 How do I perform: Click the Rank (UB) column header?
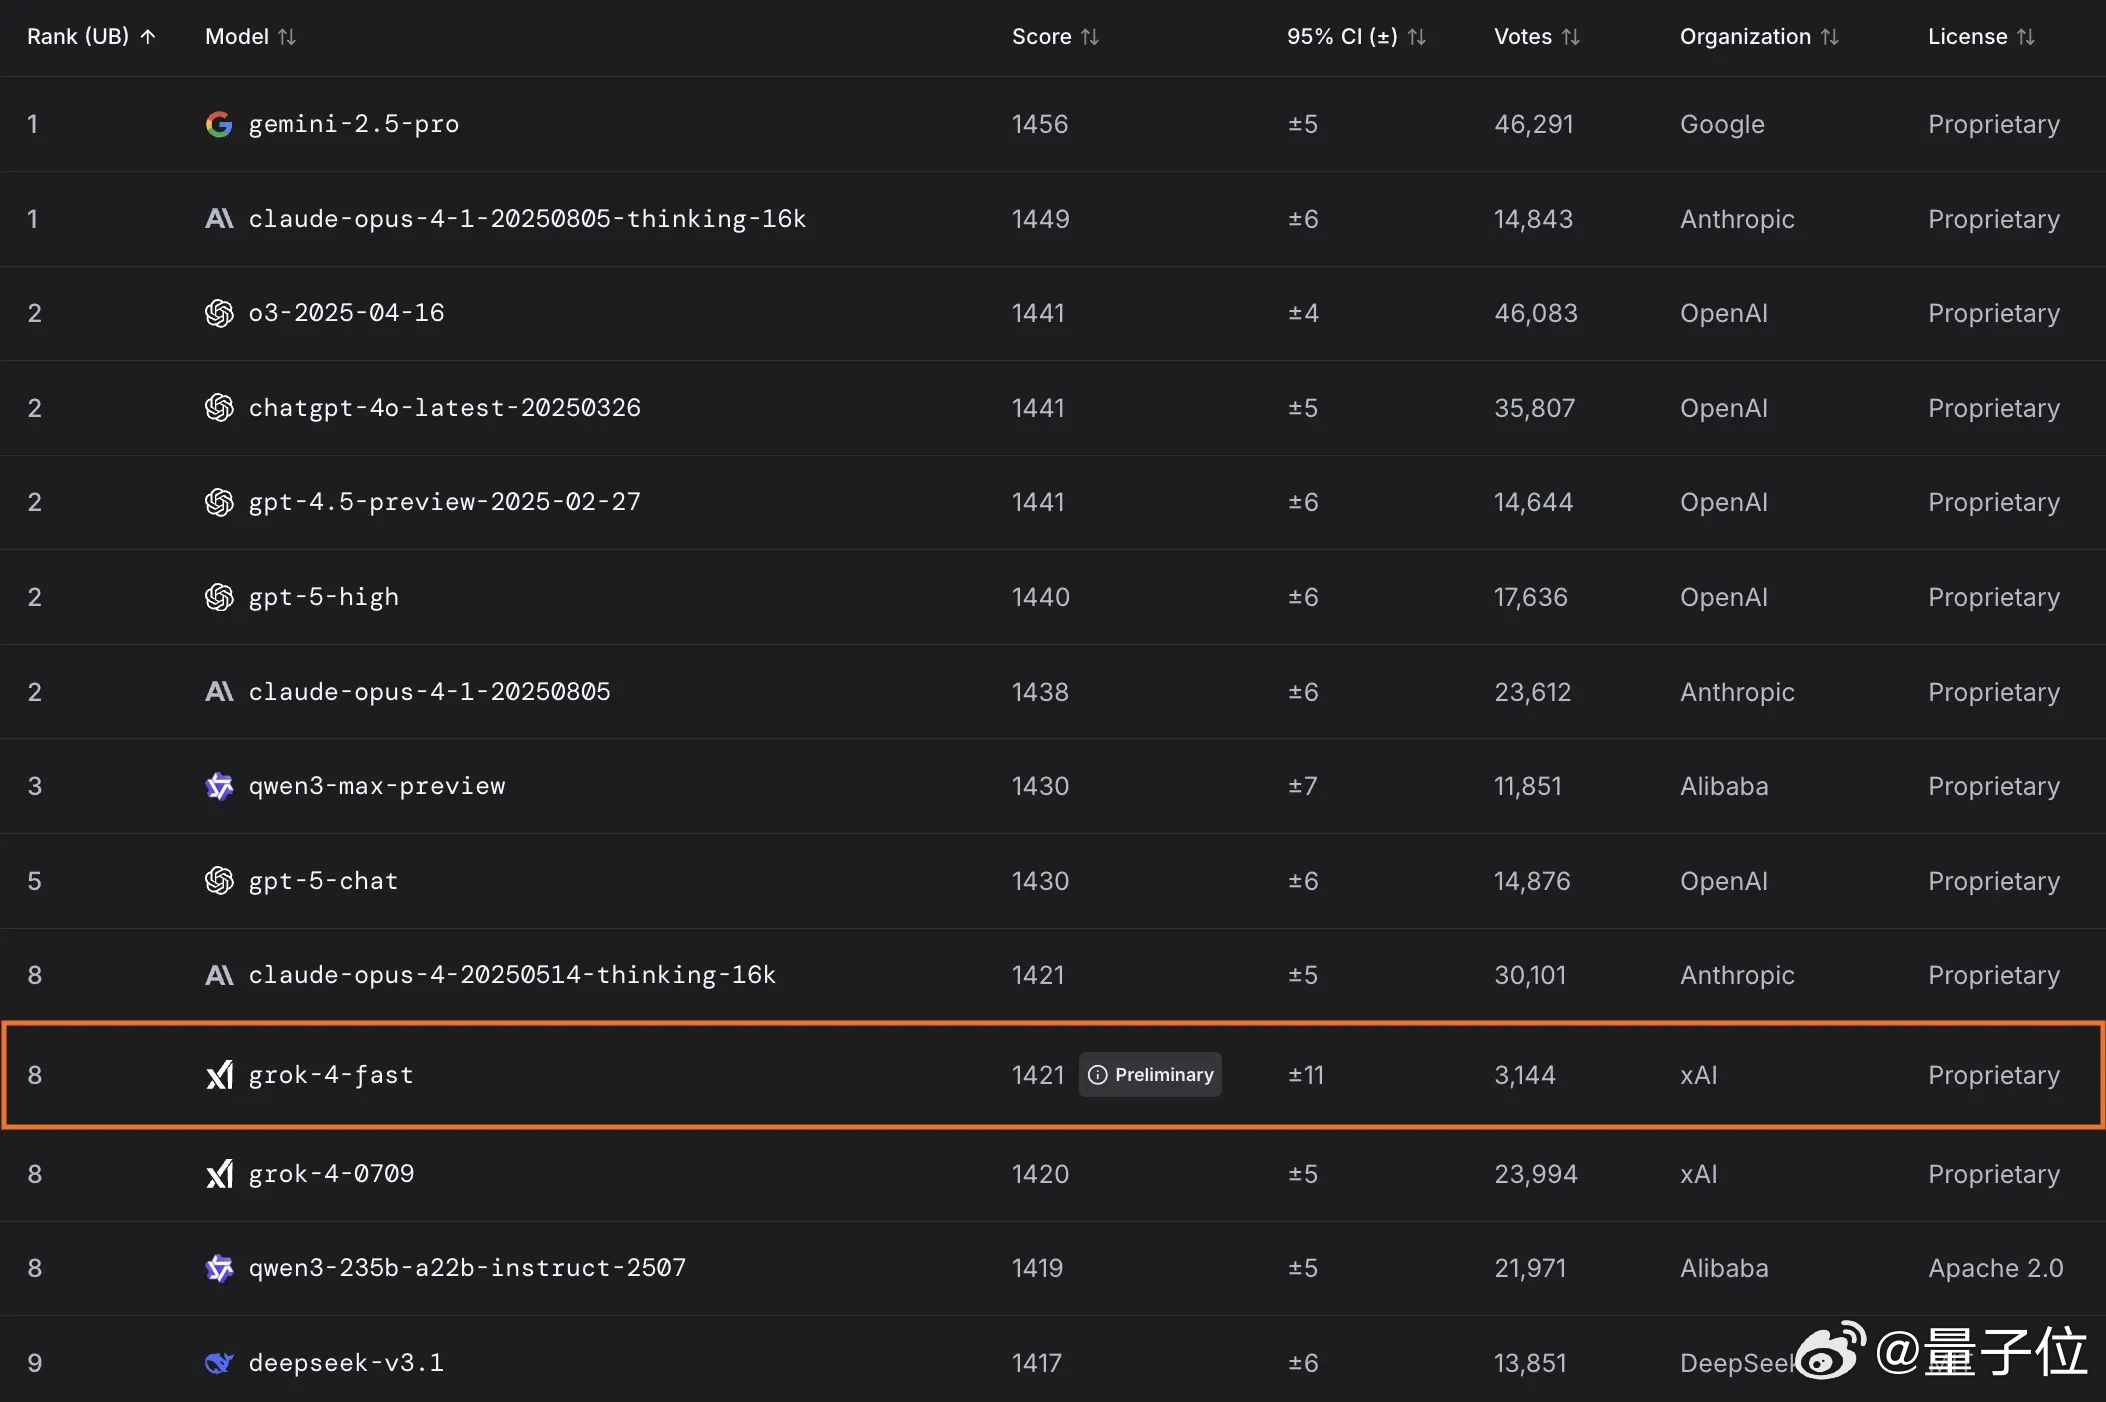point(78,37)
